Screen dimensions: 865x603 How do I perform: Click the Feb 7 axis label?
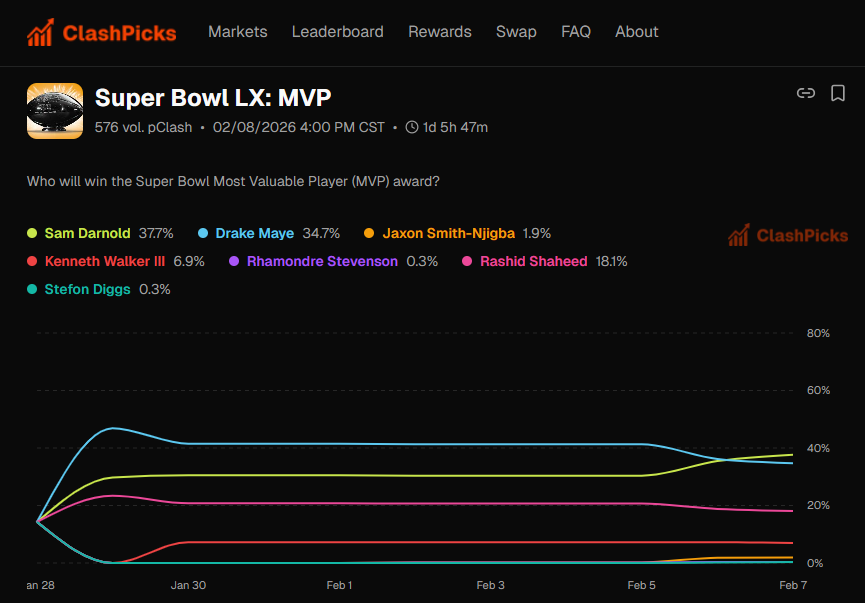tap(793, 585)
